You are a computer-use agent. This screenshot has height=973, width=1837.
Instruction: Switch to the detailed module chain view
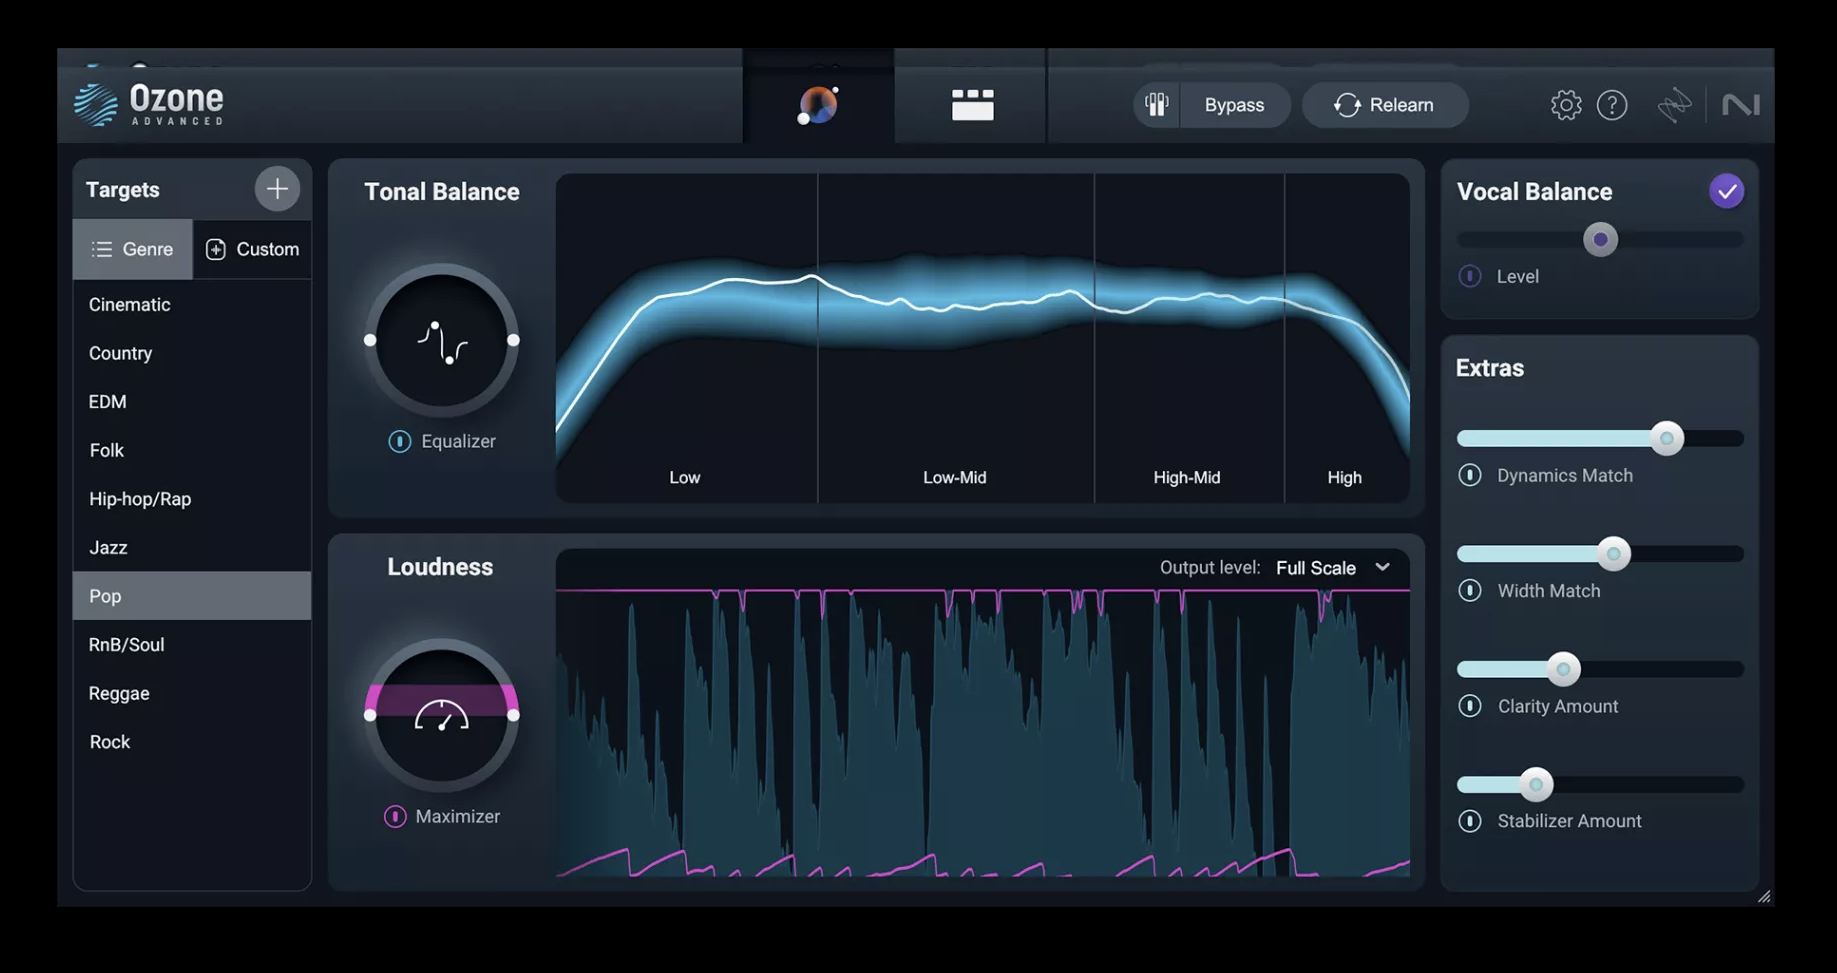tap(969, 104)
